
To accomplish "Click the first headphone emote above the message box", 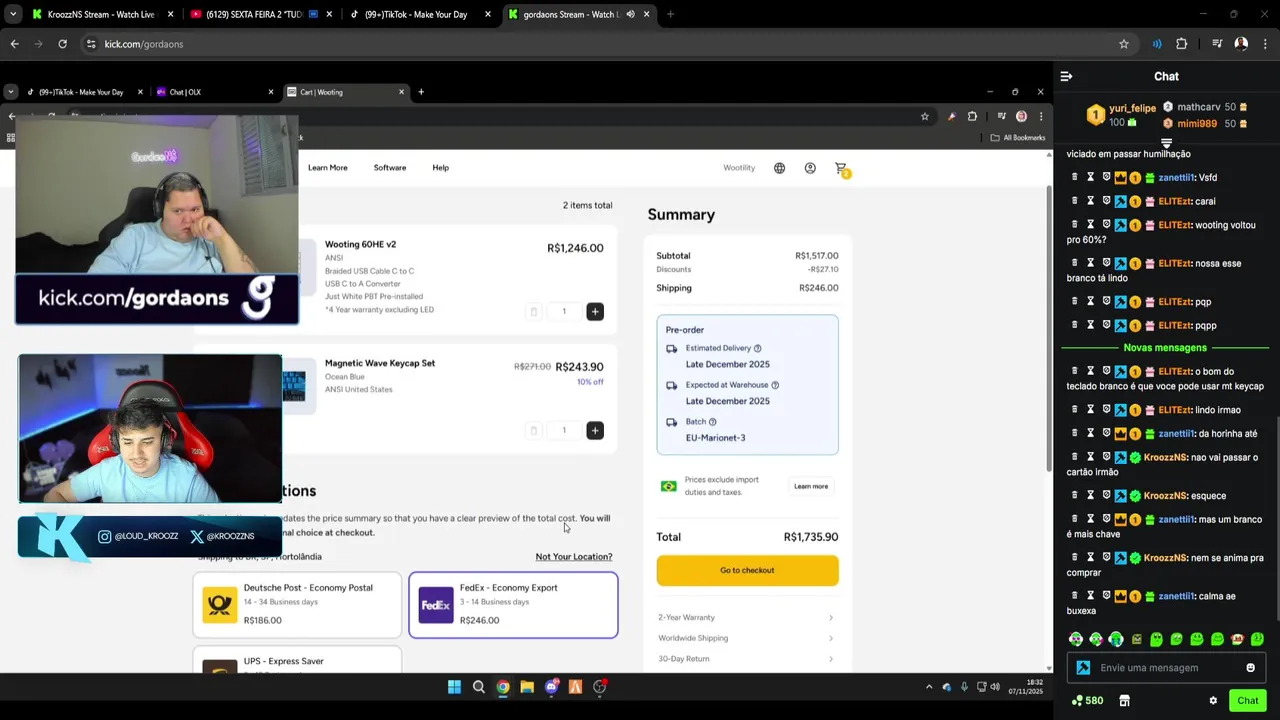I will pos(1076,639).
